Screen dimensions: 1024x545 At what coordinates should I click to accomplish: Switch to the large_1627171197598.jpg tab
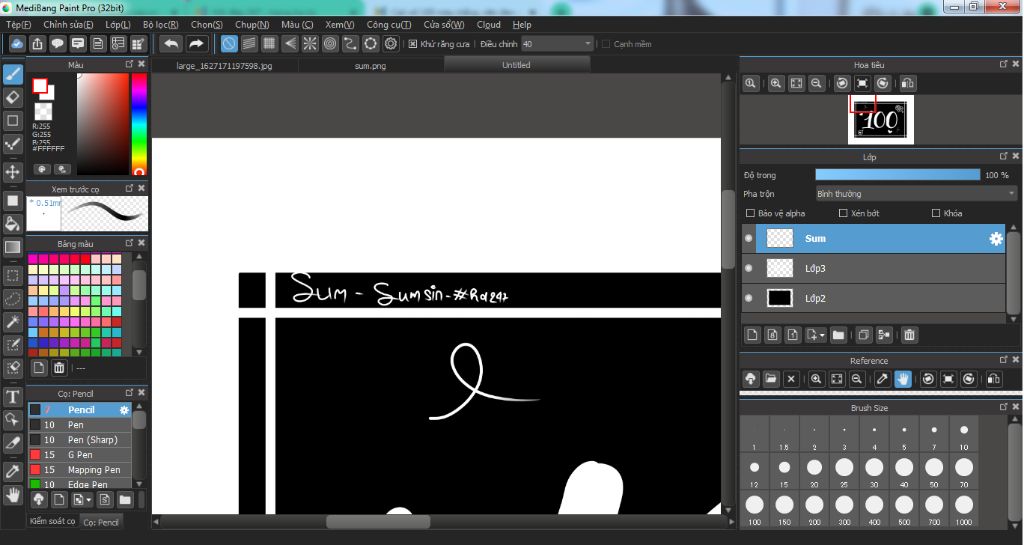pos(224,65)
